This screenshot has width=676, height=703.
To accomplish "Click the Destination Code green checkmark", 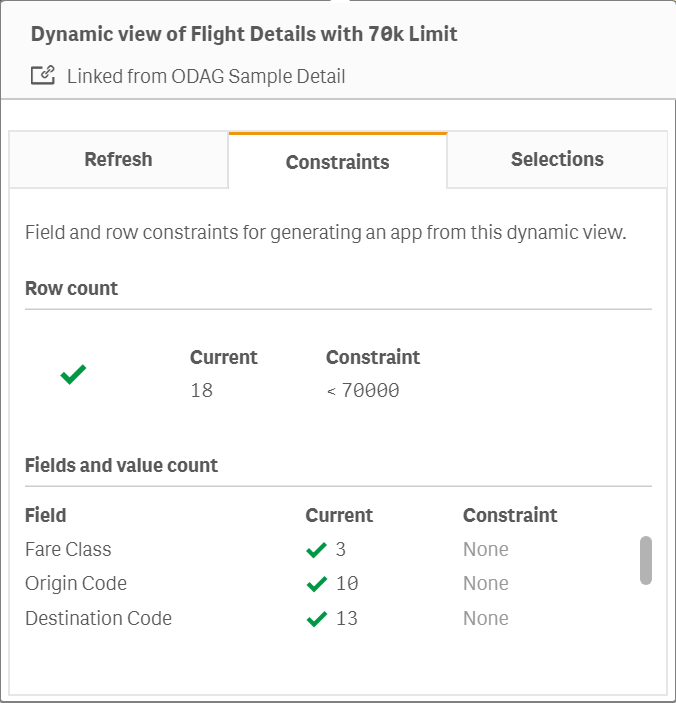I will coord(317,619).
